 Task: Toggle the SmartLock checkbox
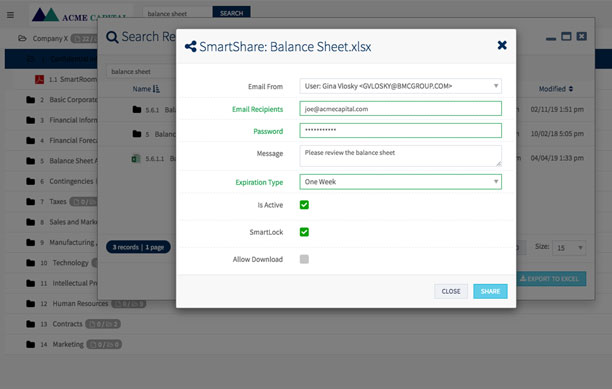pyautogui.click(x=304, y=232)
